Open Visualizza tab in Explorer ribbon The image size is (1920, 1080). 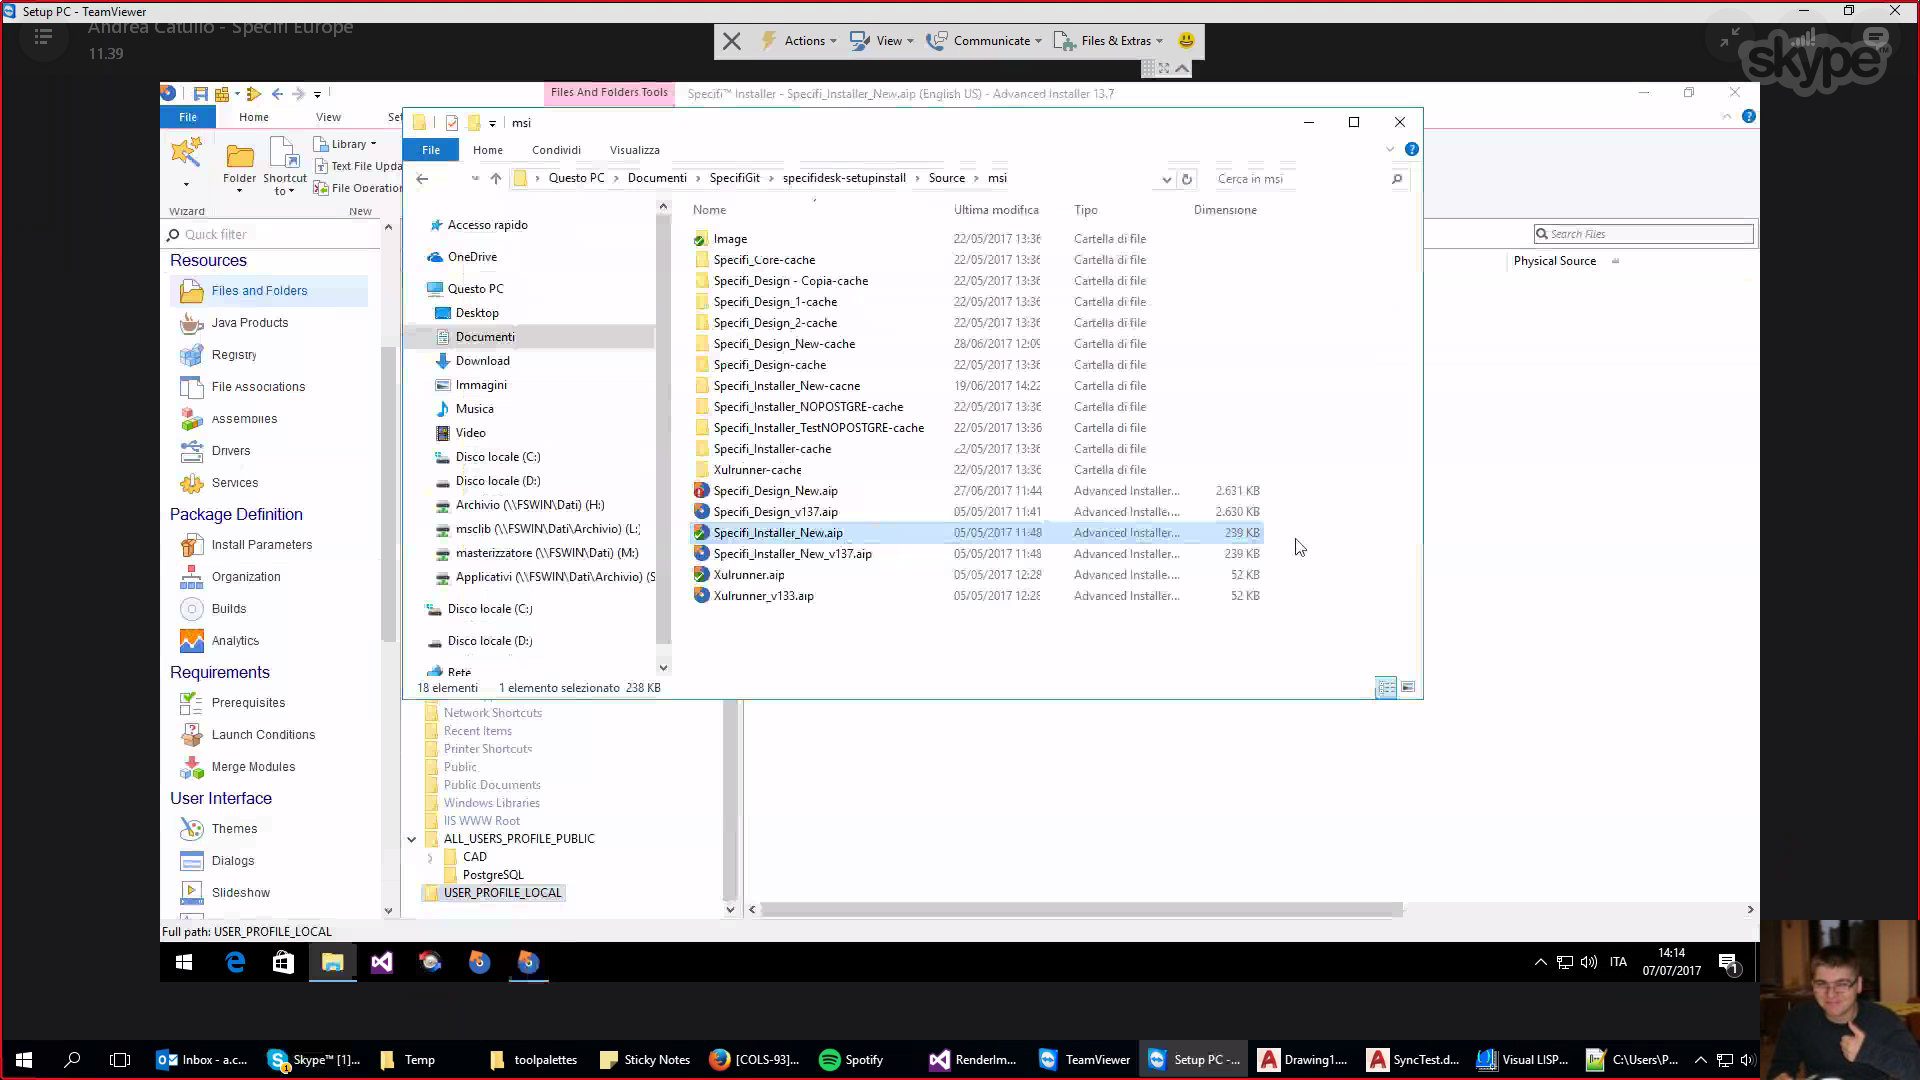coord(635,150)
